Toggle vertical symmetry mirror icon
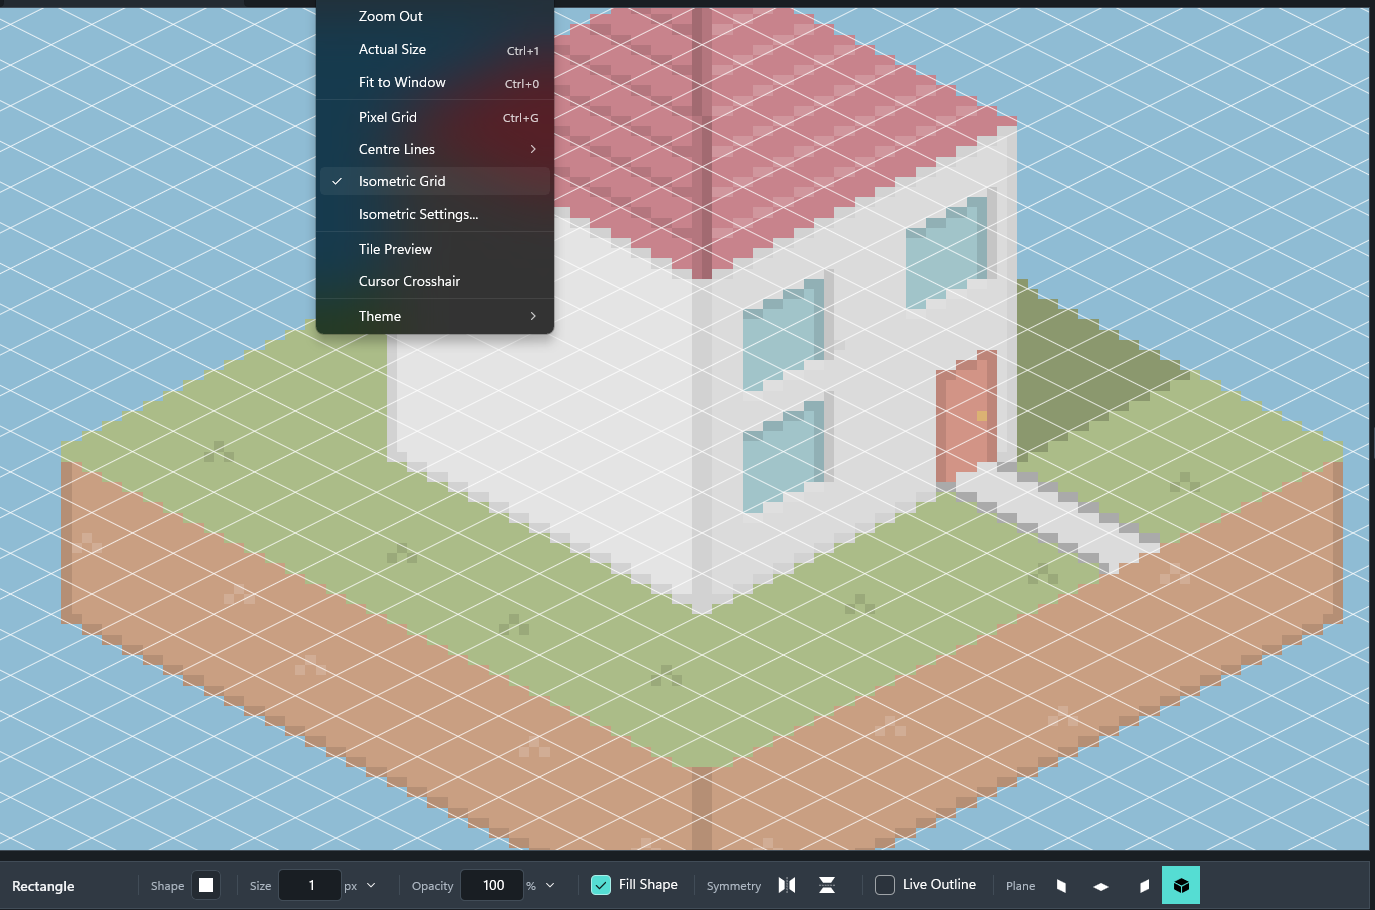This screenshot has width=1375, height=910. [x=827, y=885]
